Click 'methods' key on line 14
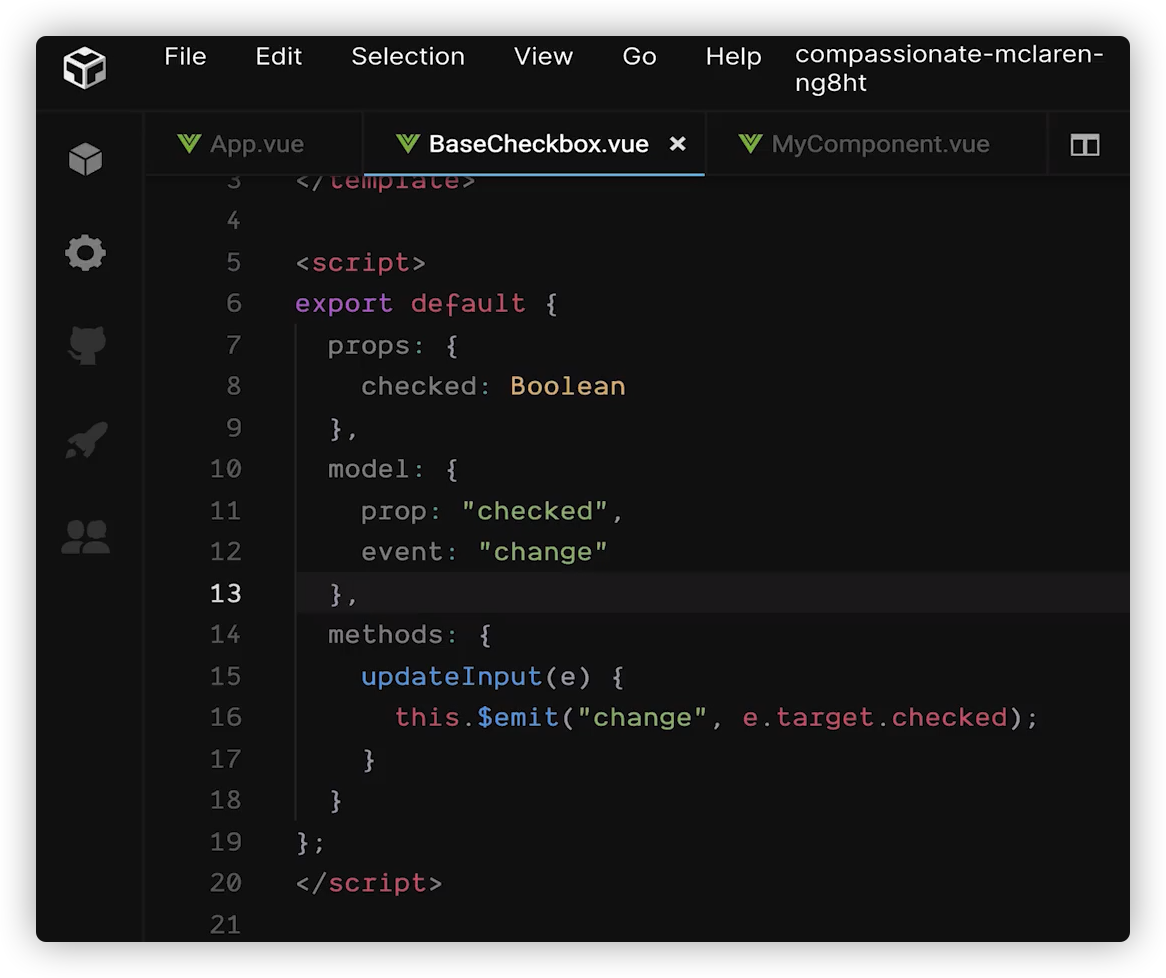Image resolution: width=1166 pixels, height=978 pixels. [x=385, y=634]
